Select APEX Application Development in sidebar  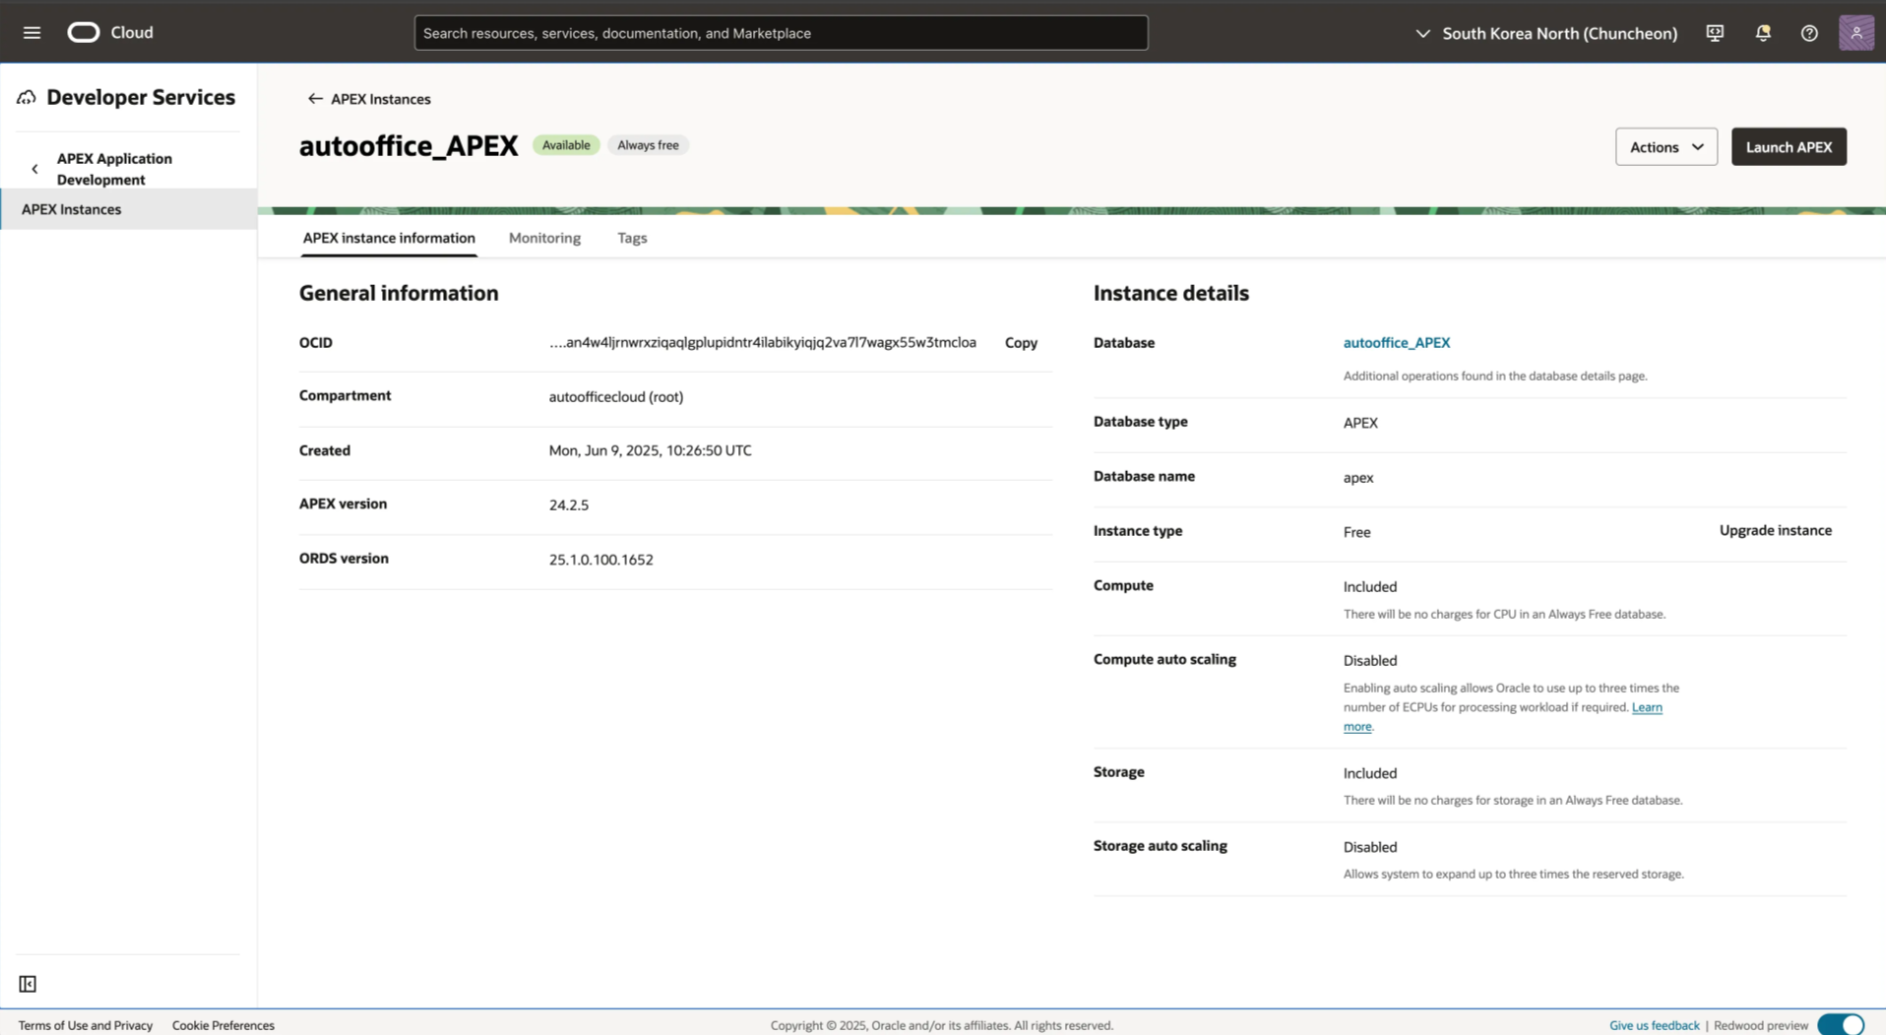114,169
